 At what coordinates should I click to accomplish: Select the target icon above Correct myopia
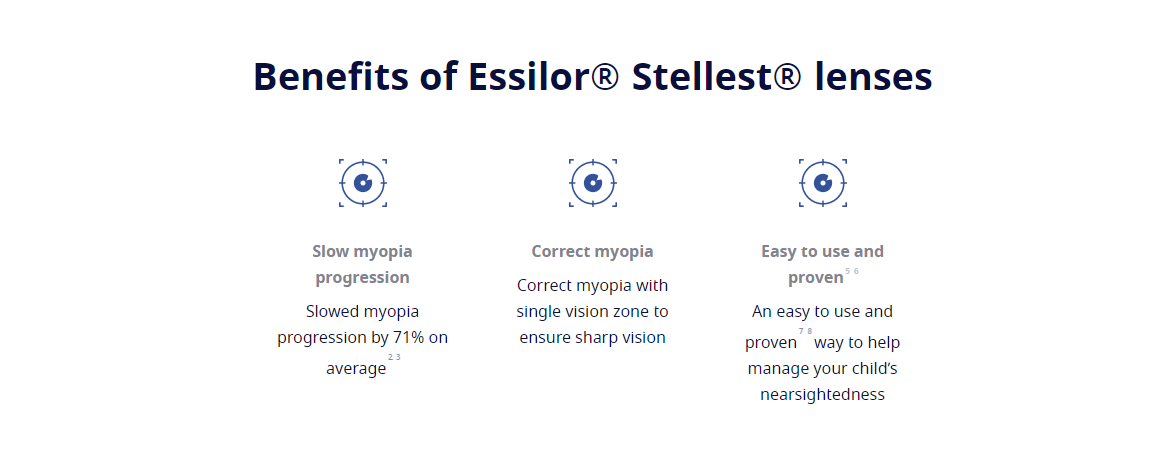(x=593, y=183)
